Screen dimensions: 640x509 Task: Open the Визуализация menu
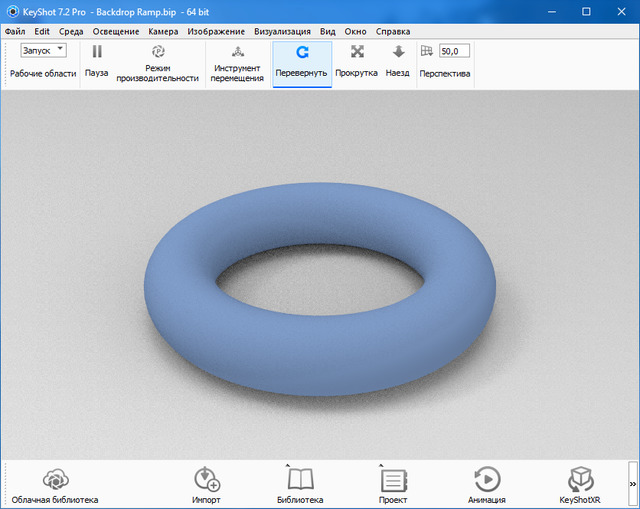[283, 31]
